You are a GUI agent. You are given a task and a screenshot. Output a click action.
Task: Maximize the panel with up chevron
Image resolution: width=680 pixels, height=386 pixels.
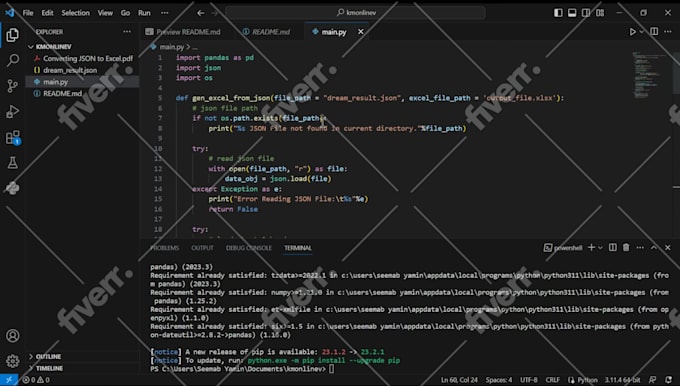pyautogui.click(x=654, y=247)
